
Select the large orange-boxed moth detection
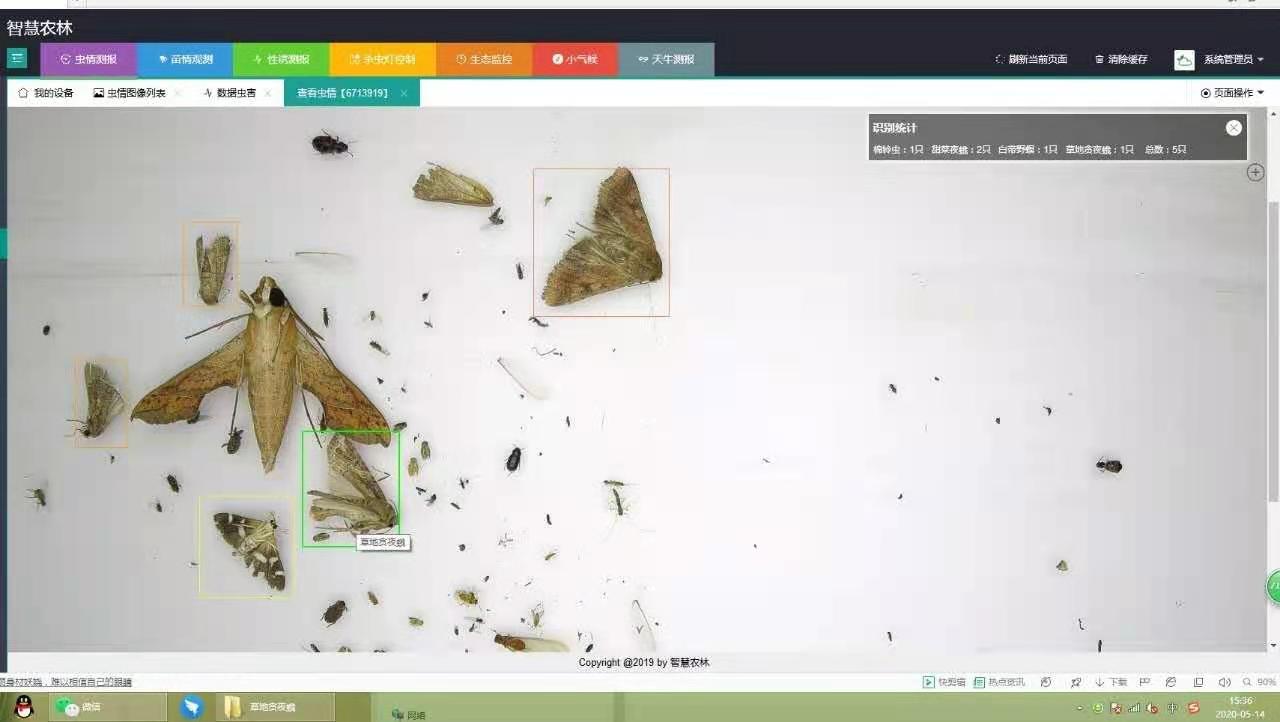601,242
